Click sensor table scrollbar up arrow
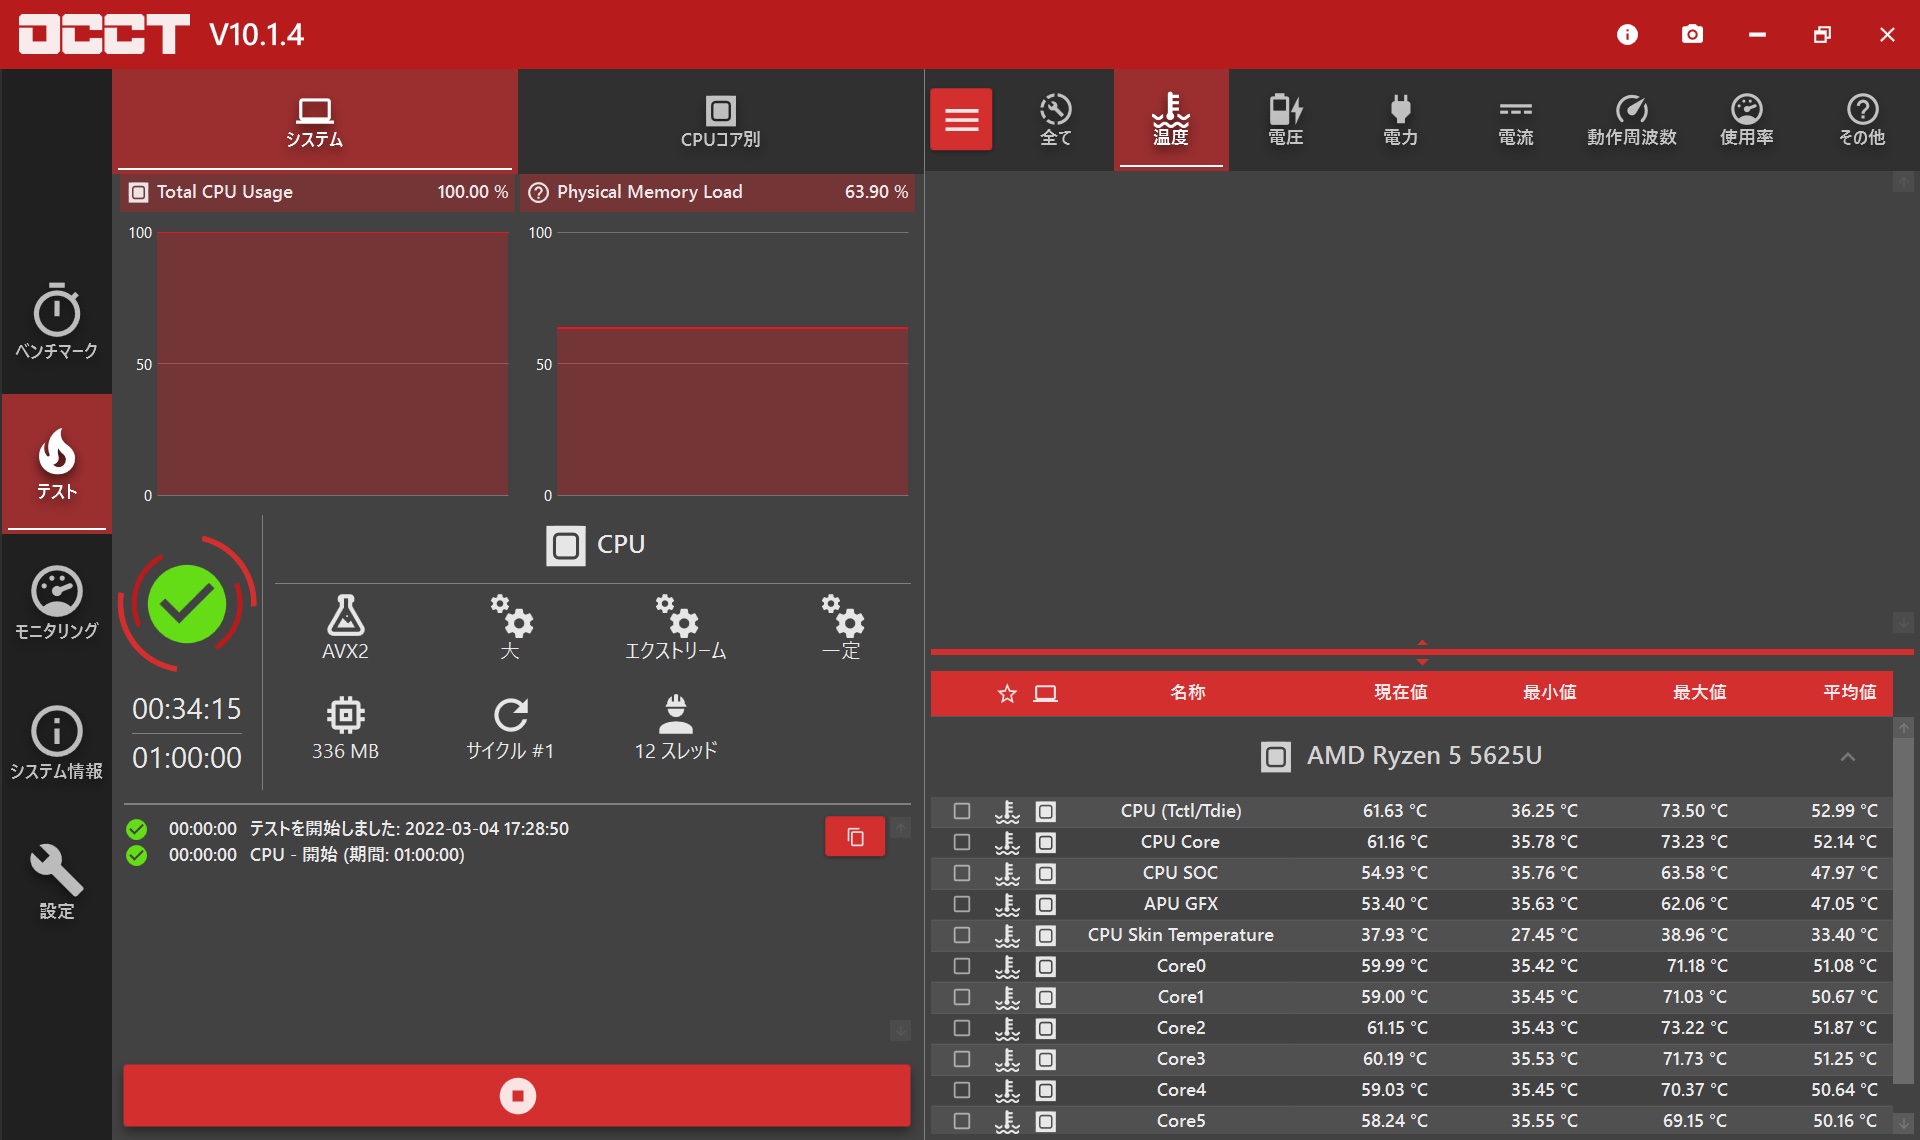Viewport: 1920px width, 1140px height. pyautogui.click(x=1903, y=728)
